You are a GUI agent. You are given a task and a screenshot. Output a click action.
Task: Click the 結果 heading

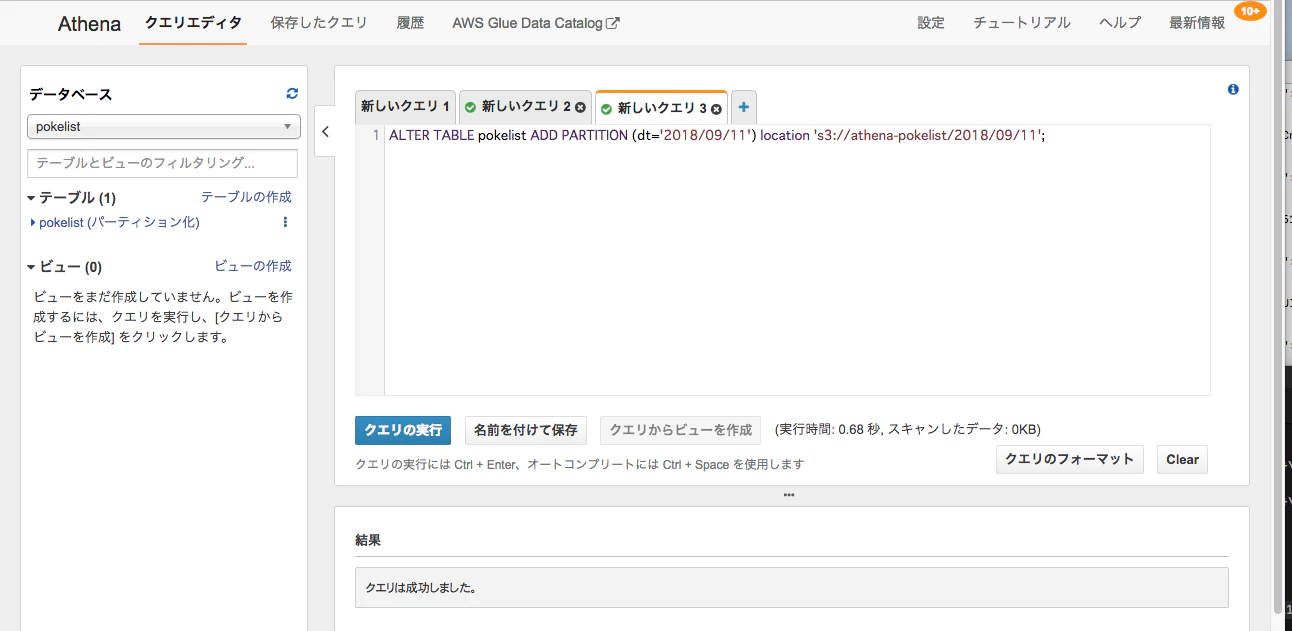pos(368,540)
